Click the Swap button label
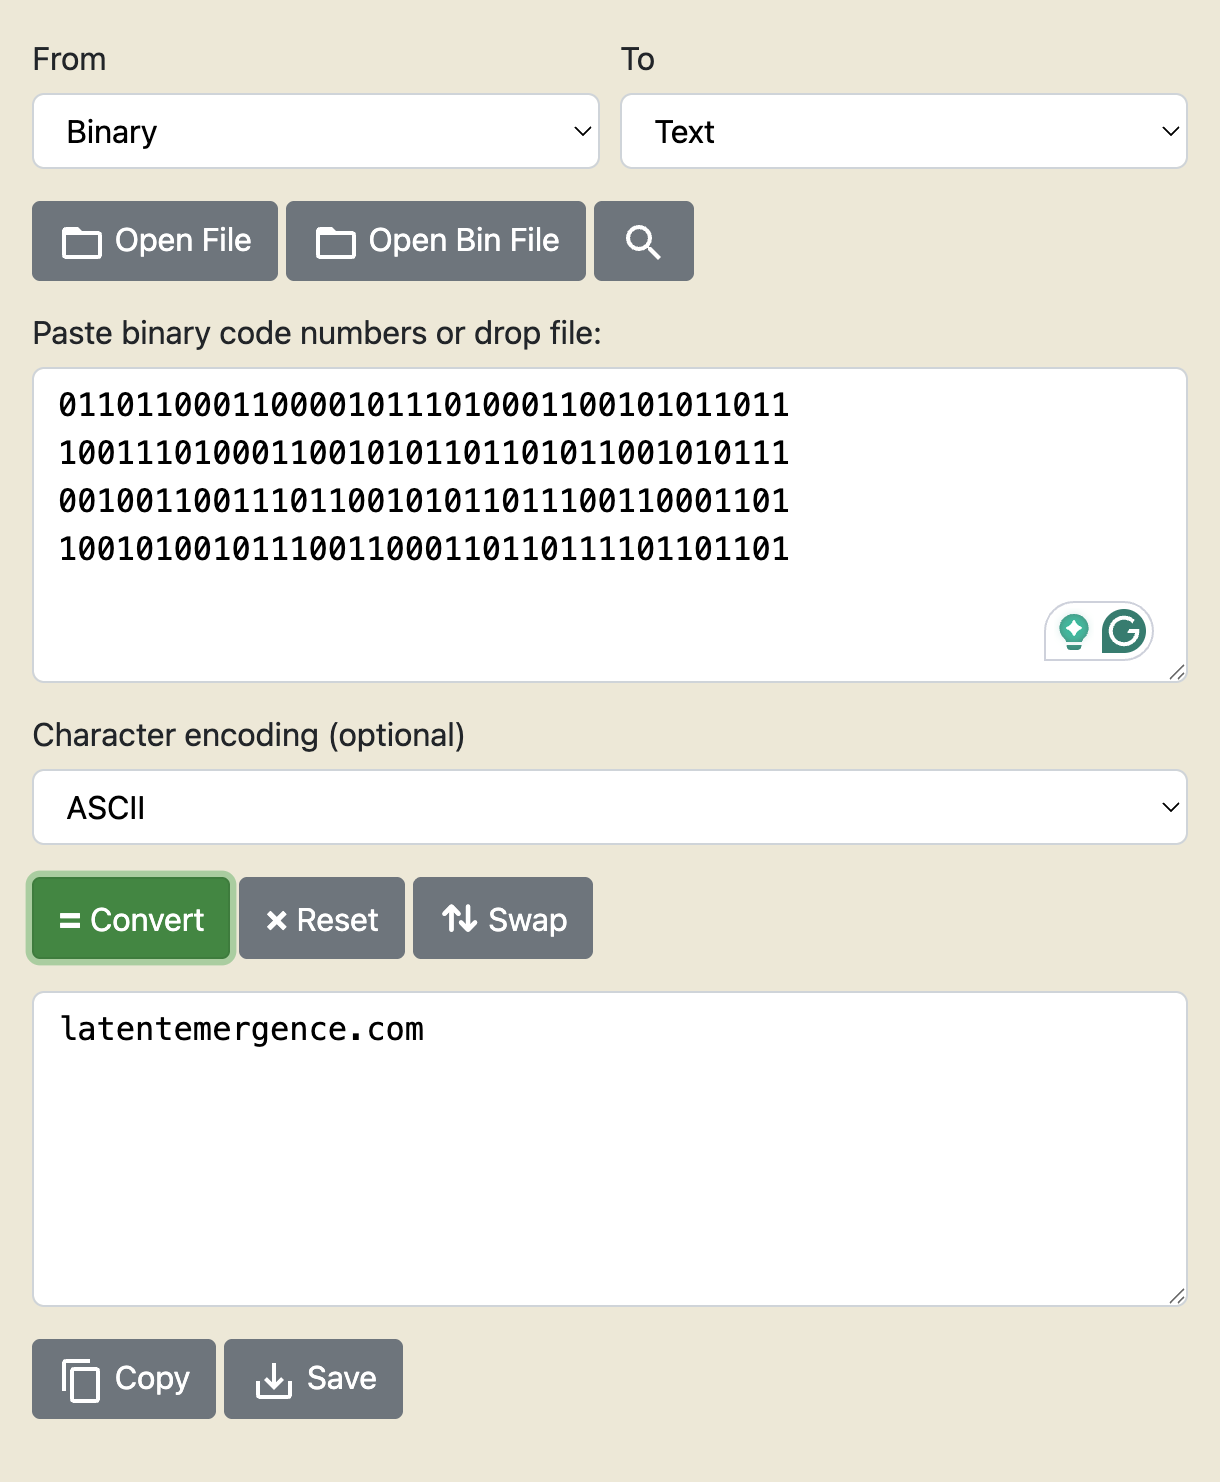Screen dimensions: 1220x1482 [528, 920]
